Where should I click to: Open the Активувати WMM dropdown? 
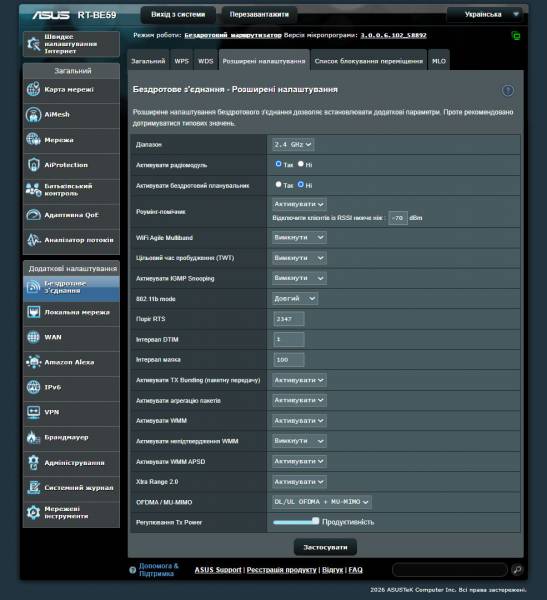coord(299,421)
